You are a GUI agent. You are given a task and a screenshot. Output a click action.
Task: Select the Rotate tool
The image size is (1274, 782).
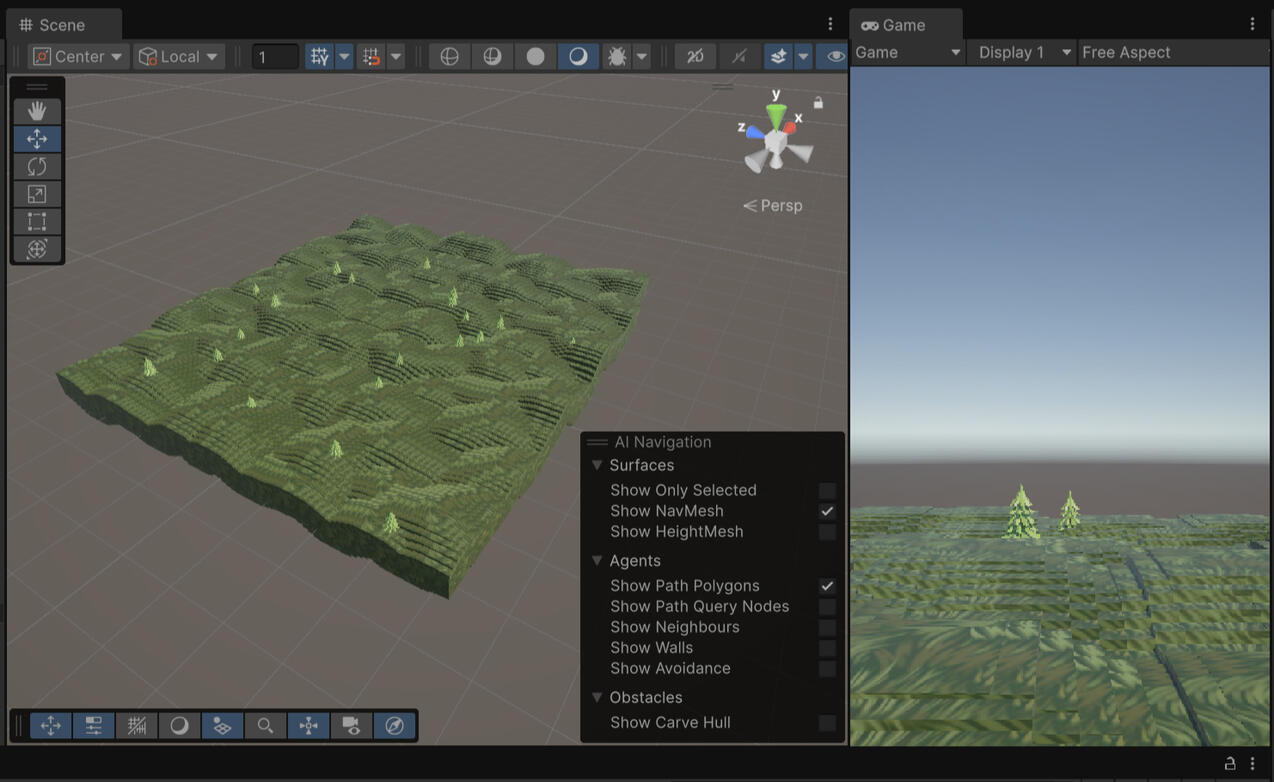37,166
